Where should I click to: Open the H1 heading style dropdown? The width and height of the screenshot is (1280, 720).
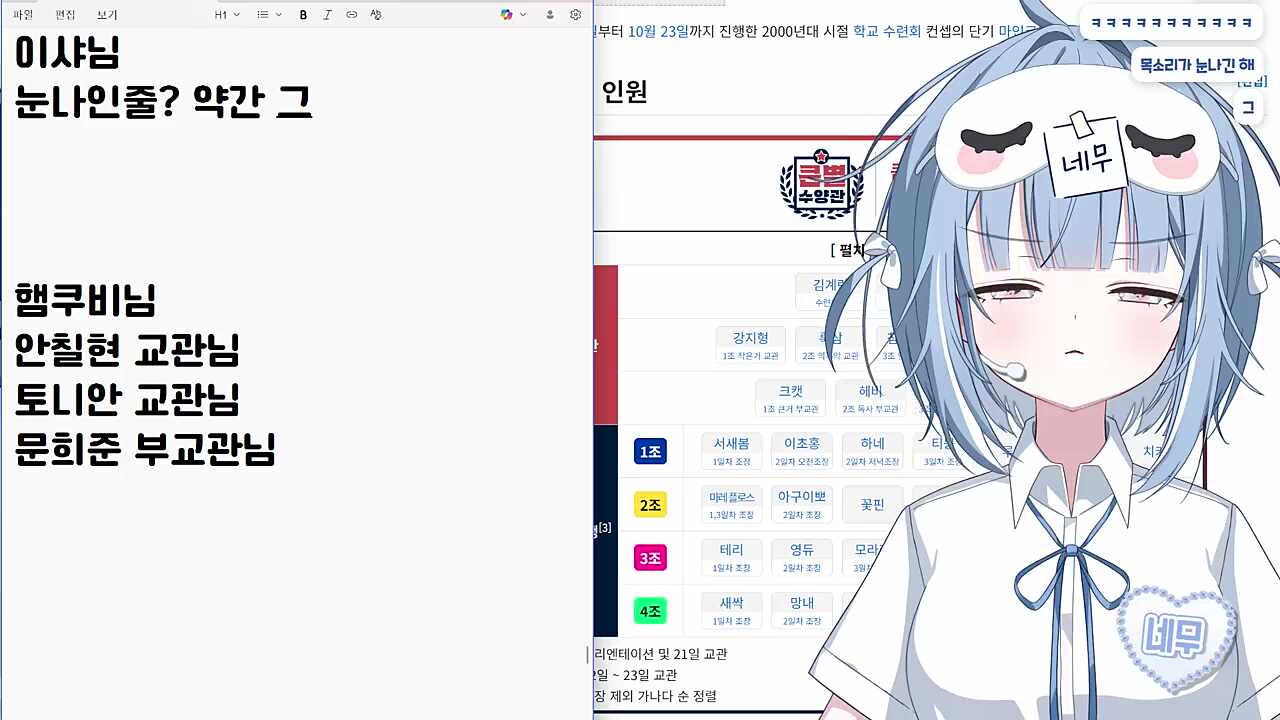pos(224,14)
